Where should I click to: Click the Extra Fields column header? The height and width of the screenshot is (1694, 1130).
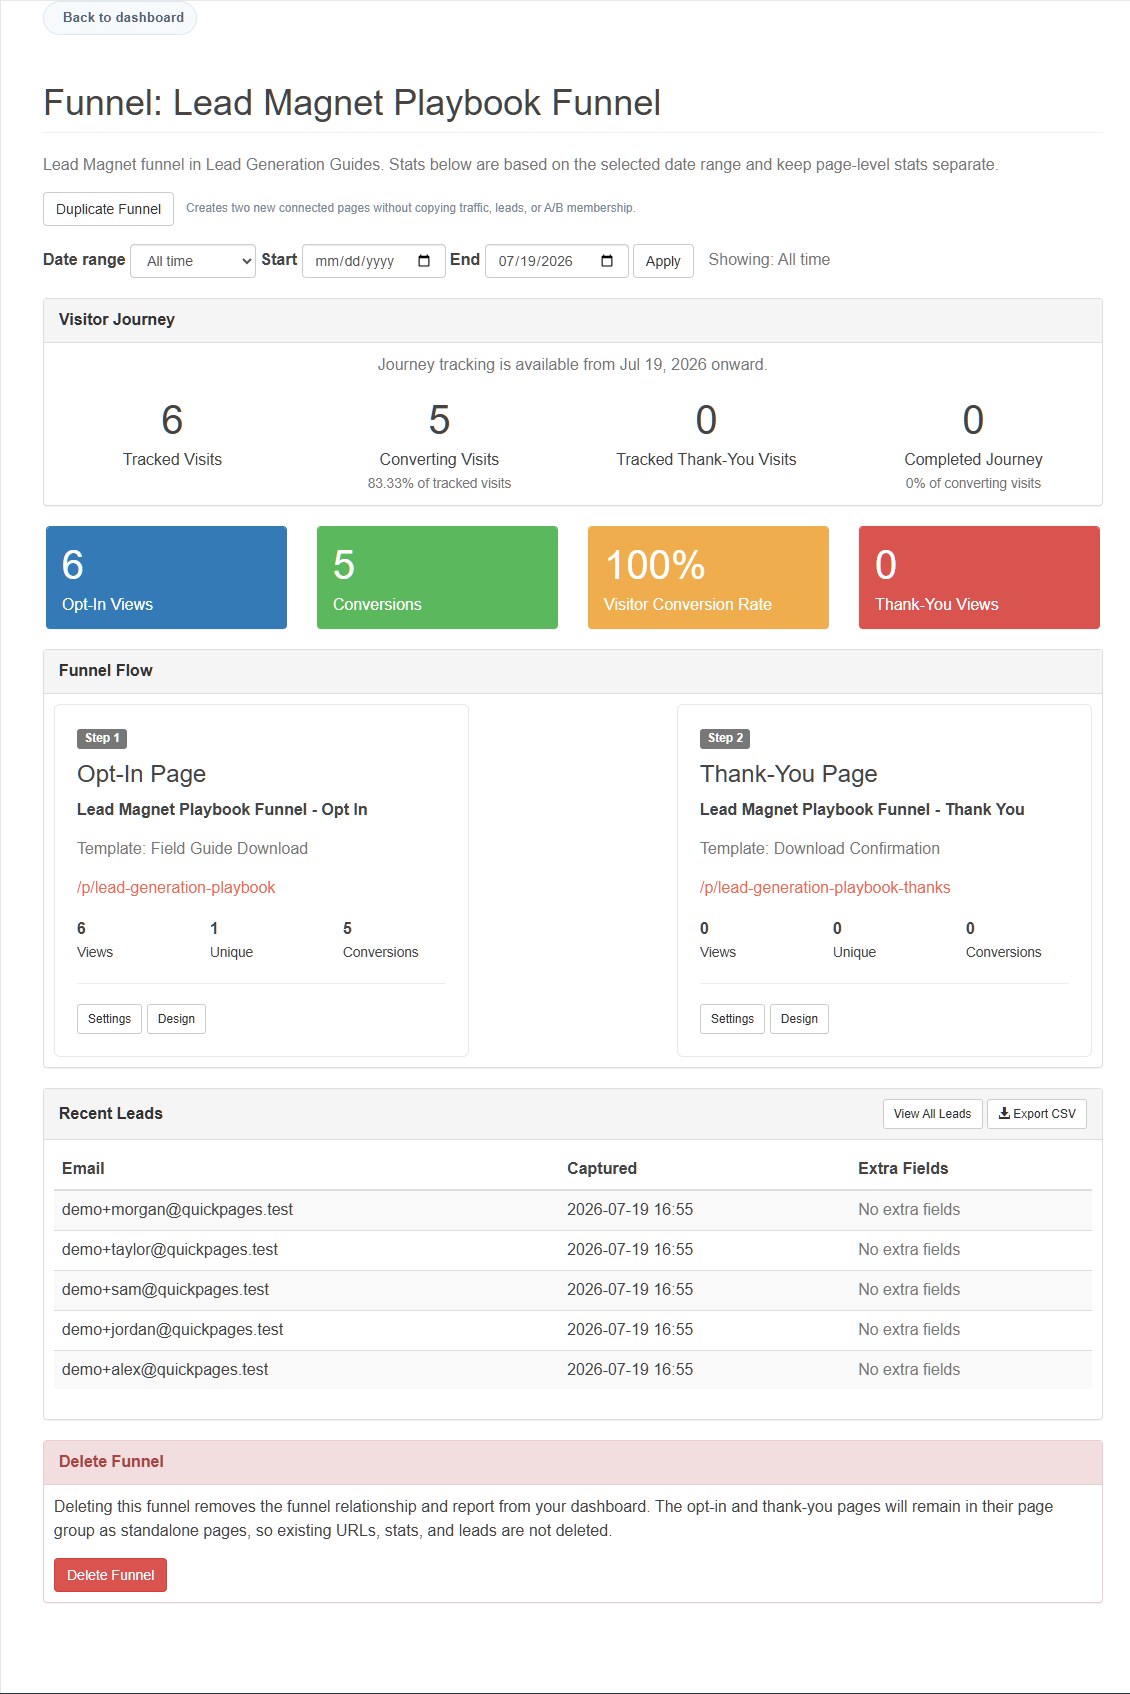click(903, 1168)
